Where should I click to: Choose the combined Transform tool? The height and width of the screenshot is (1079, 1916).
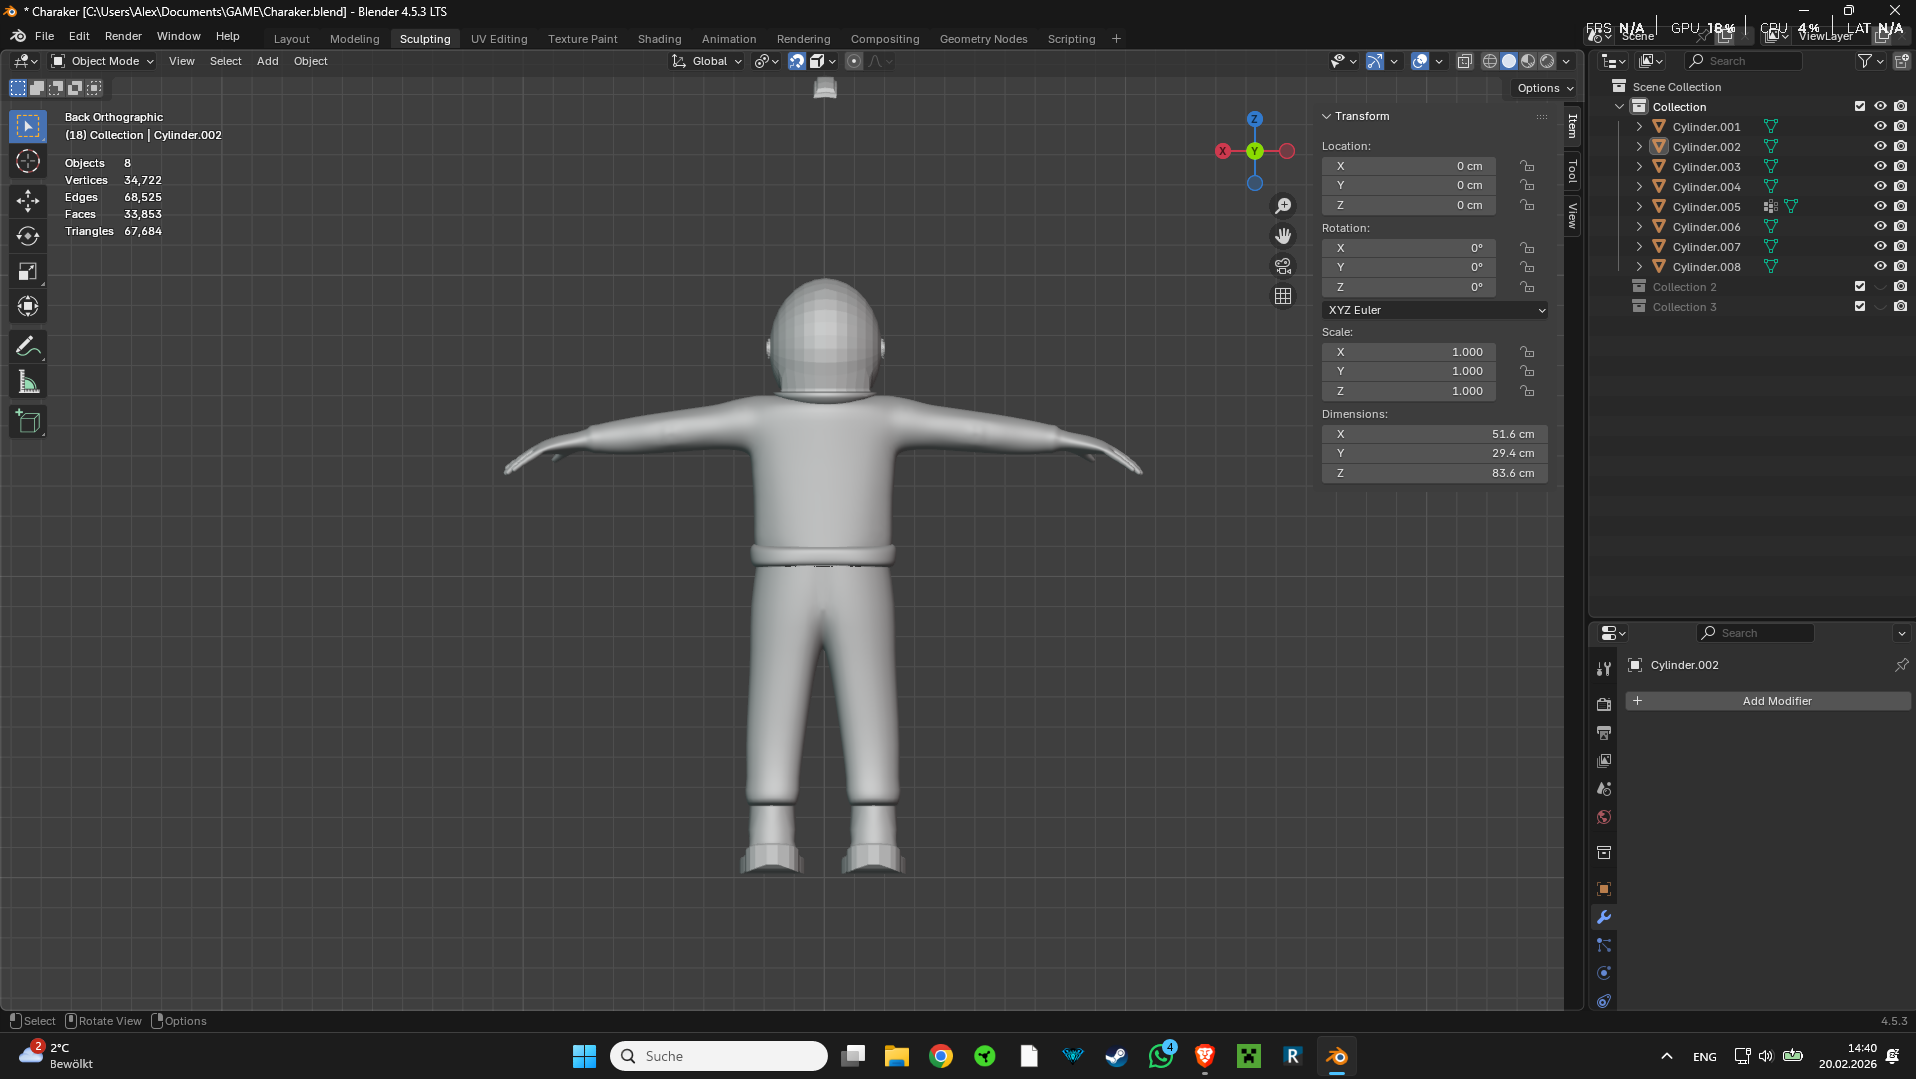tap(28, 306)
